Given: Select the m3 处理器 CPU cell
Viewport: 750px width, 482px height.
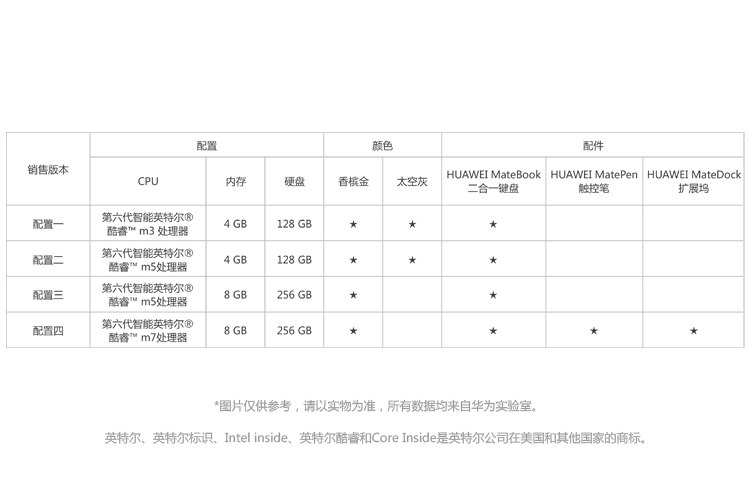Looking at the screenshot, I should tap(148, 224).
